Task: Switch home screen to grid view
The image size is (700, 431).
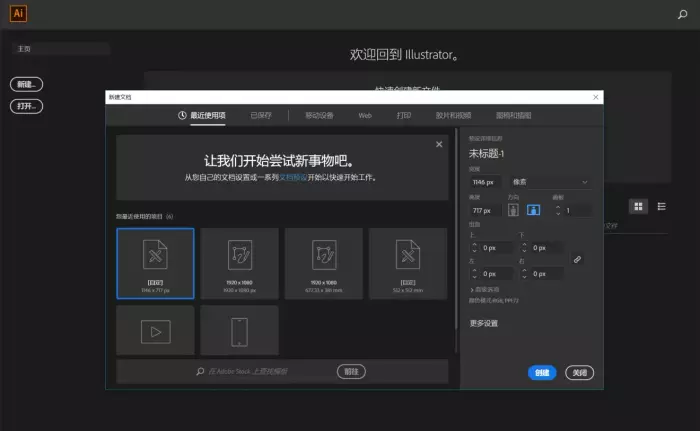Action: [638, 206]
